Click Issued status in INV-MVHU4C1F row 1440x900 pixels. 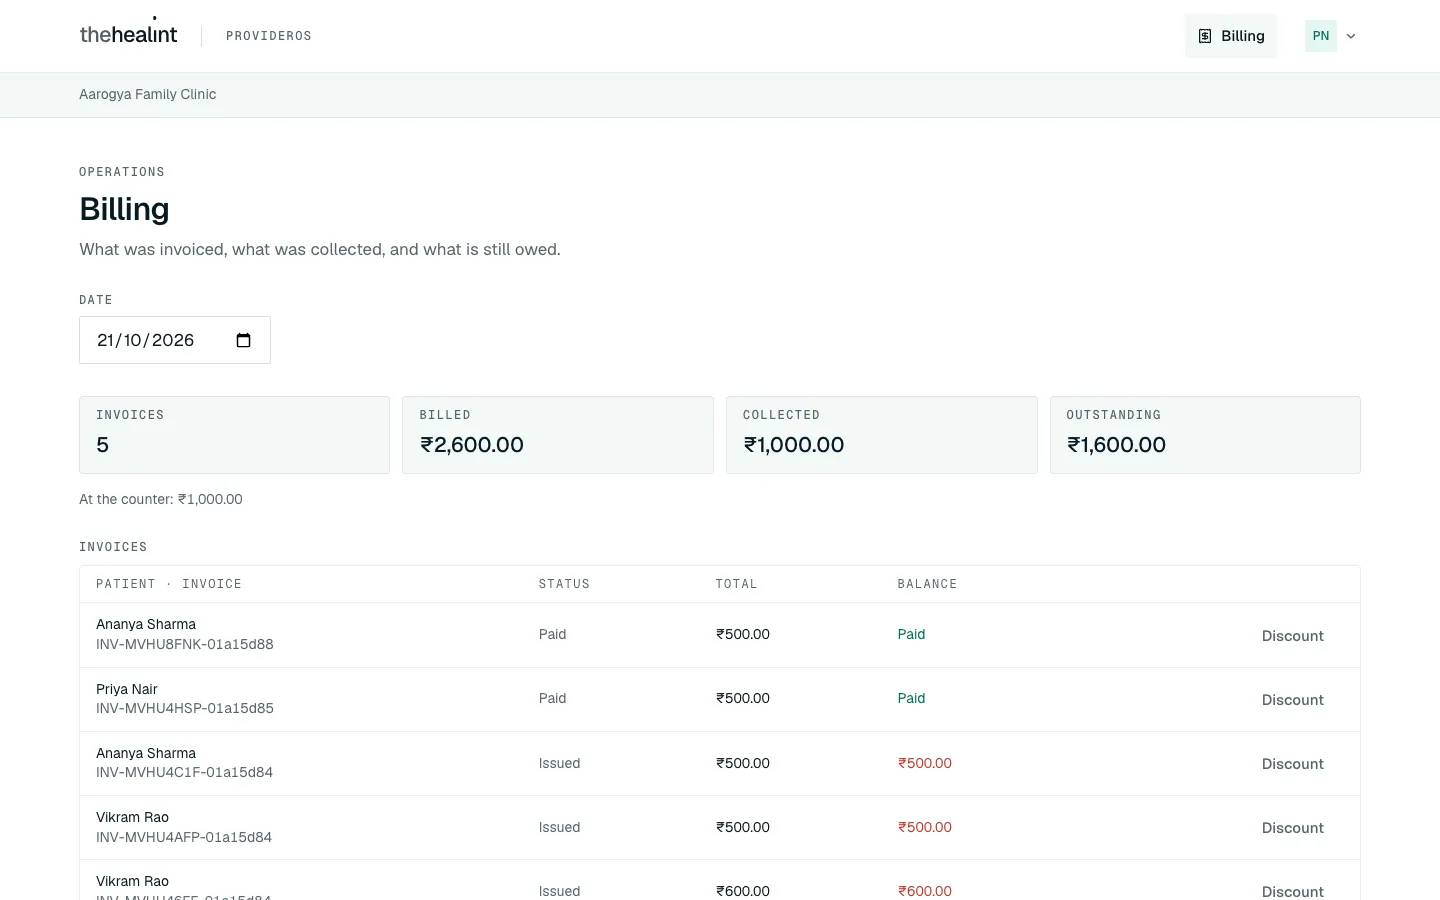tap(559, 763)
